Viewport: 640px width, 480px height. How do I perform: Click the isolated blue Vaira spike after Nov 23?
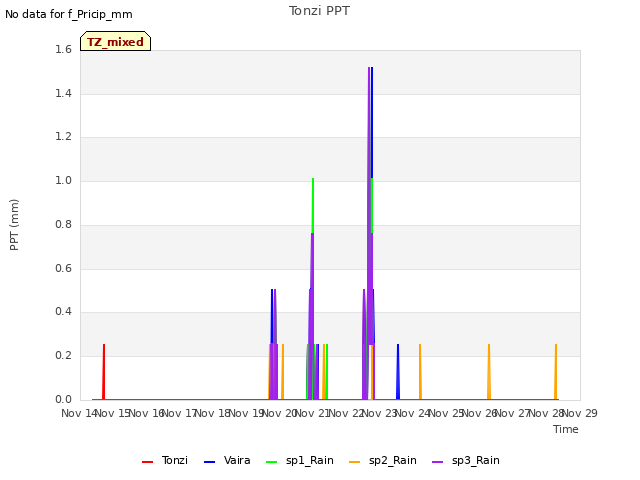click(x=398, y=371)
